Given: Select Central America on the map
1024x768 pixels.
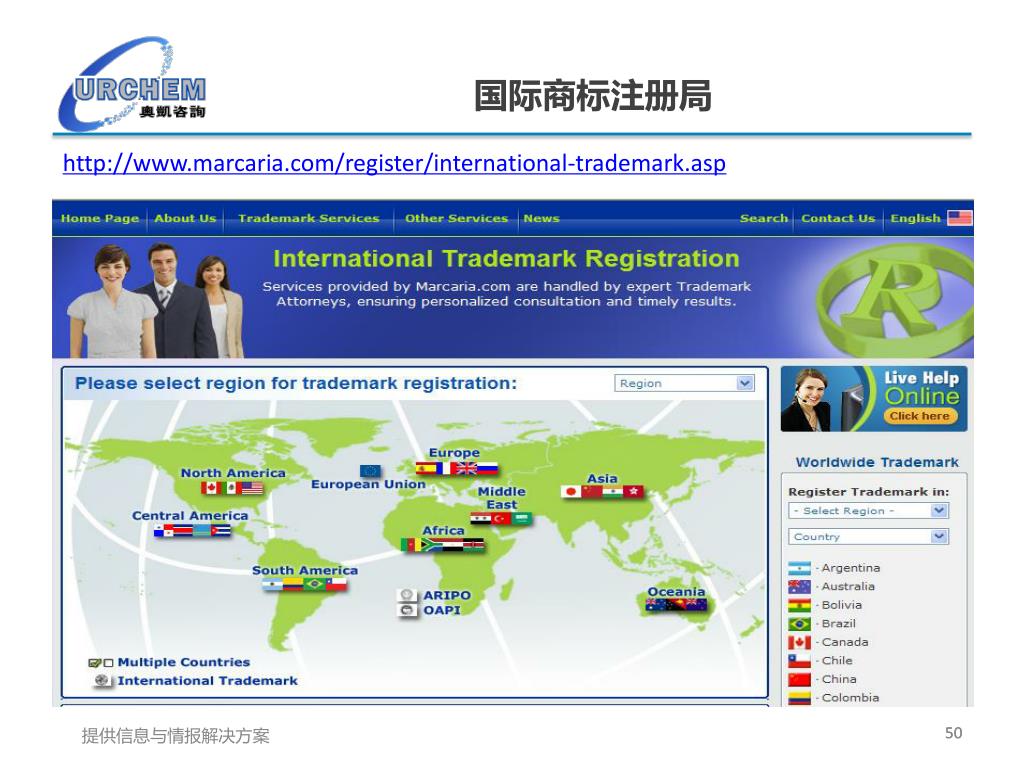Looking at the screenshot, I should coord(190,515).
